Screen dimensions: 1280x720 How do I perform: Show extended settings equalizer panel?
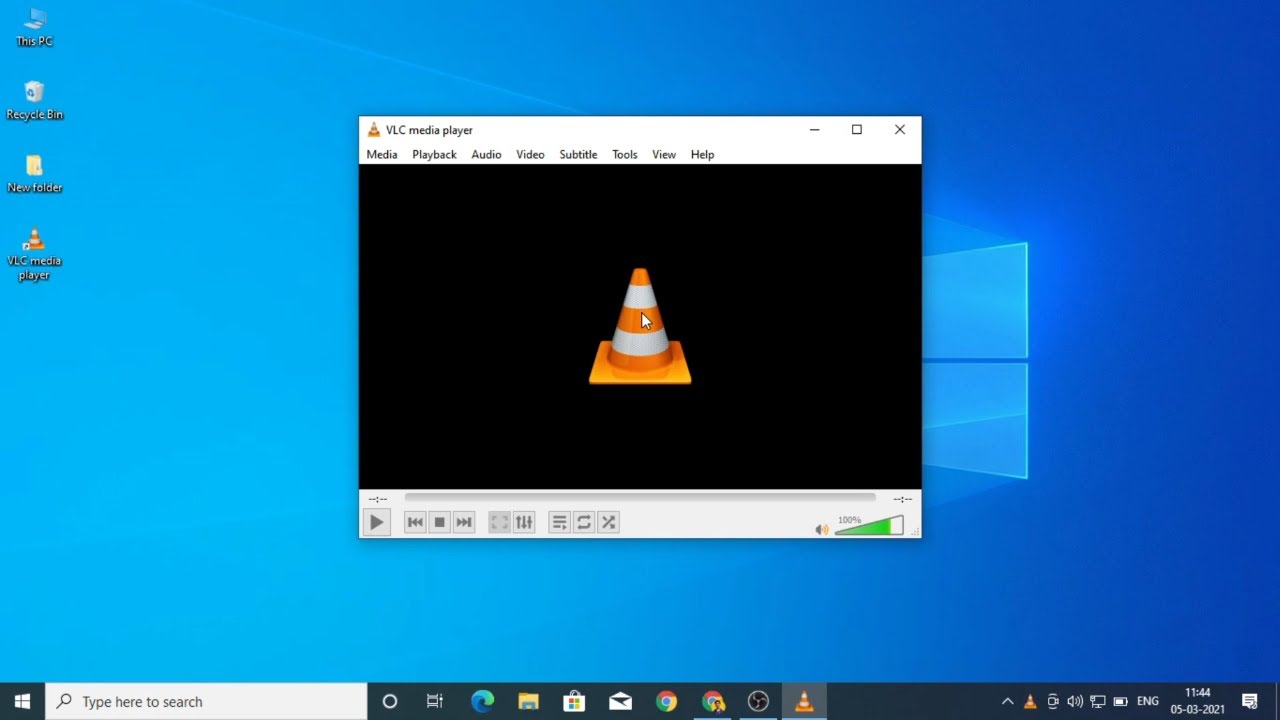(x=524, y=522)
